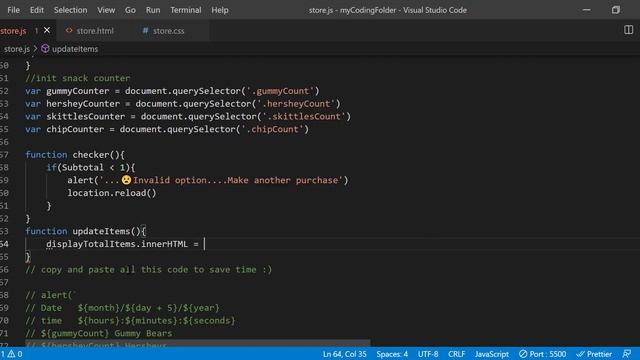Click 'chipCounter' variable name
This screenshot has height=360, width=640.
coord(75,129)
